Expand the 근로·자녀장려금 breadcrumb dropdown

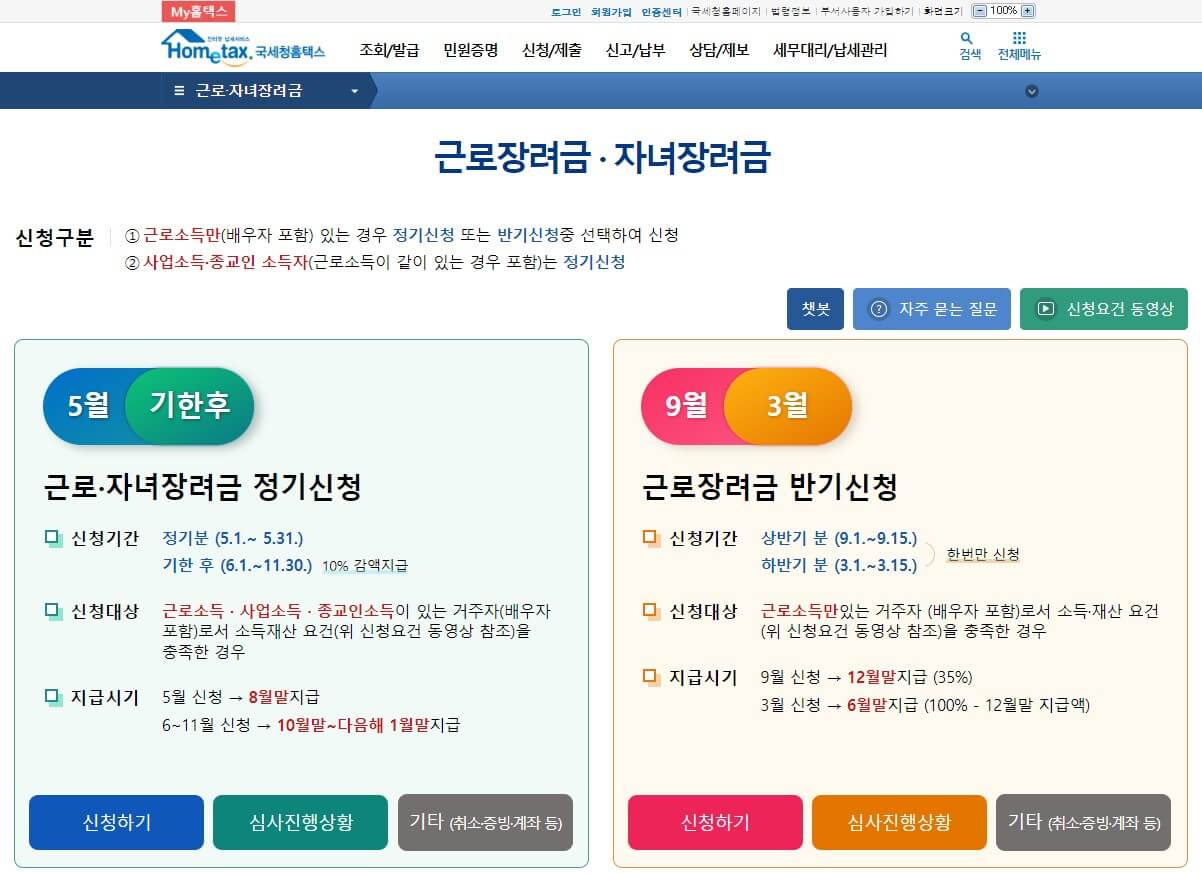[355, 90]
